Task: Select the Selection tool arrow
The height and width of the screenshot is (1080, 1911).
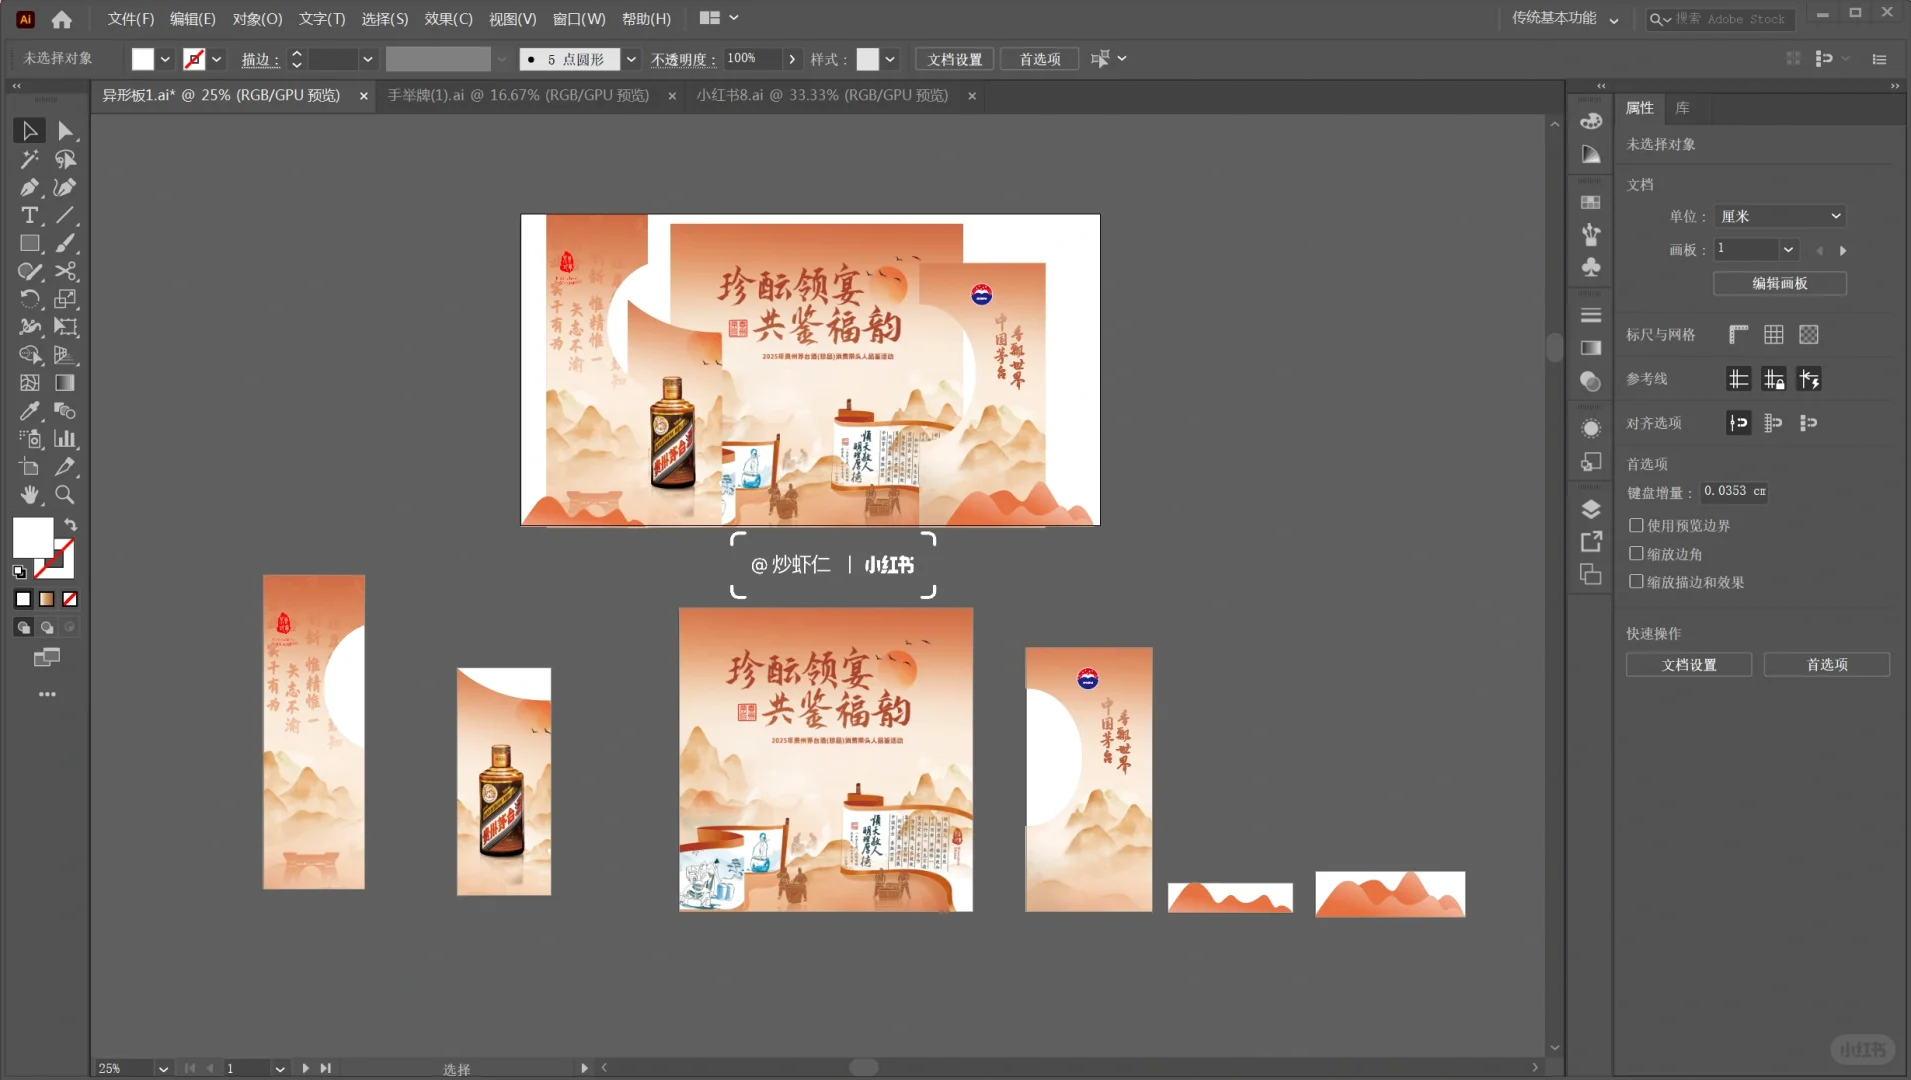Action: (29, 131)
